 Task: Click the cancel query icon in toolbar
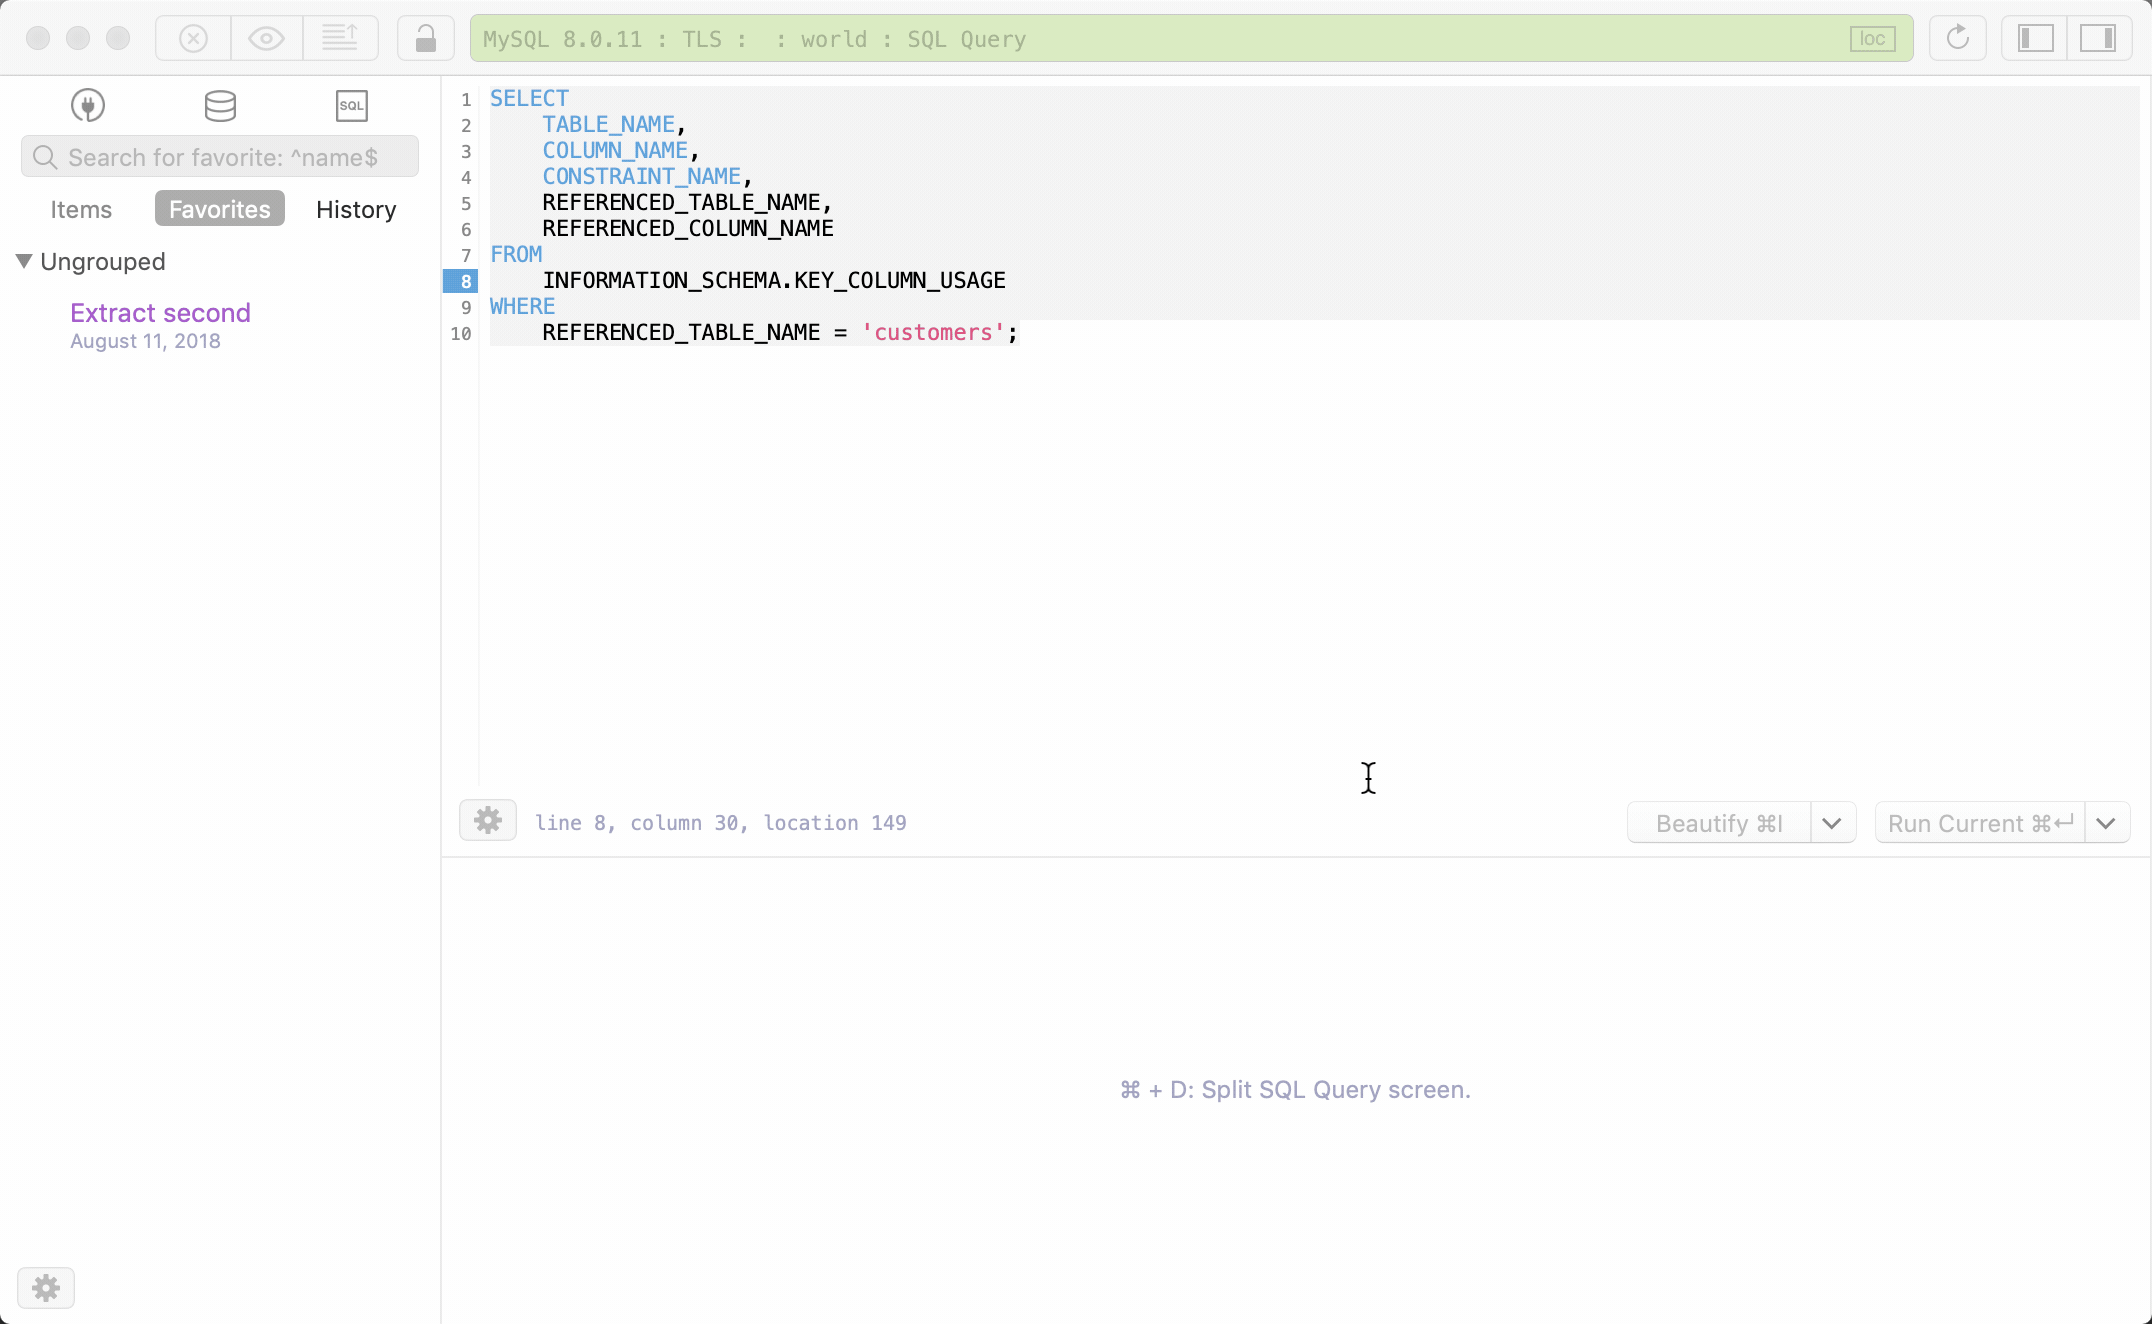191,38
